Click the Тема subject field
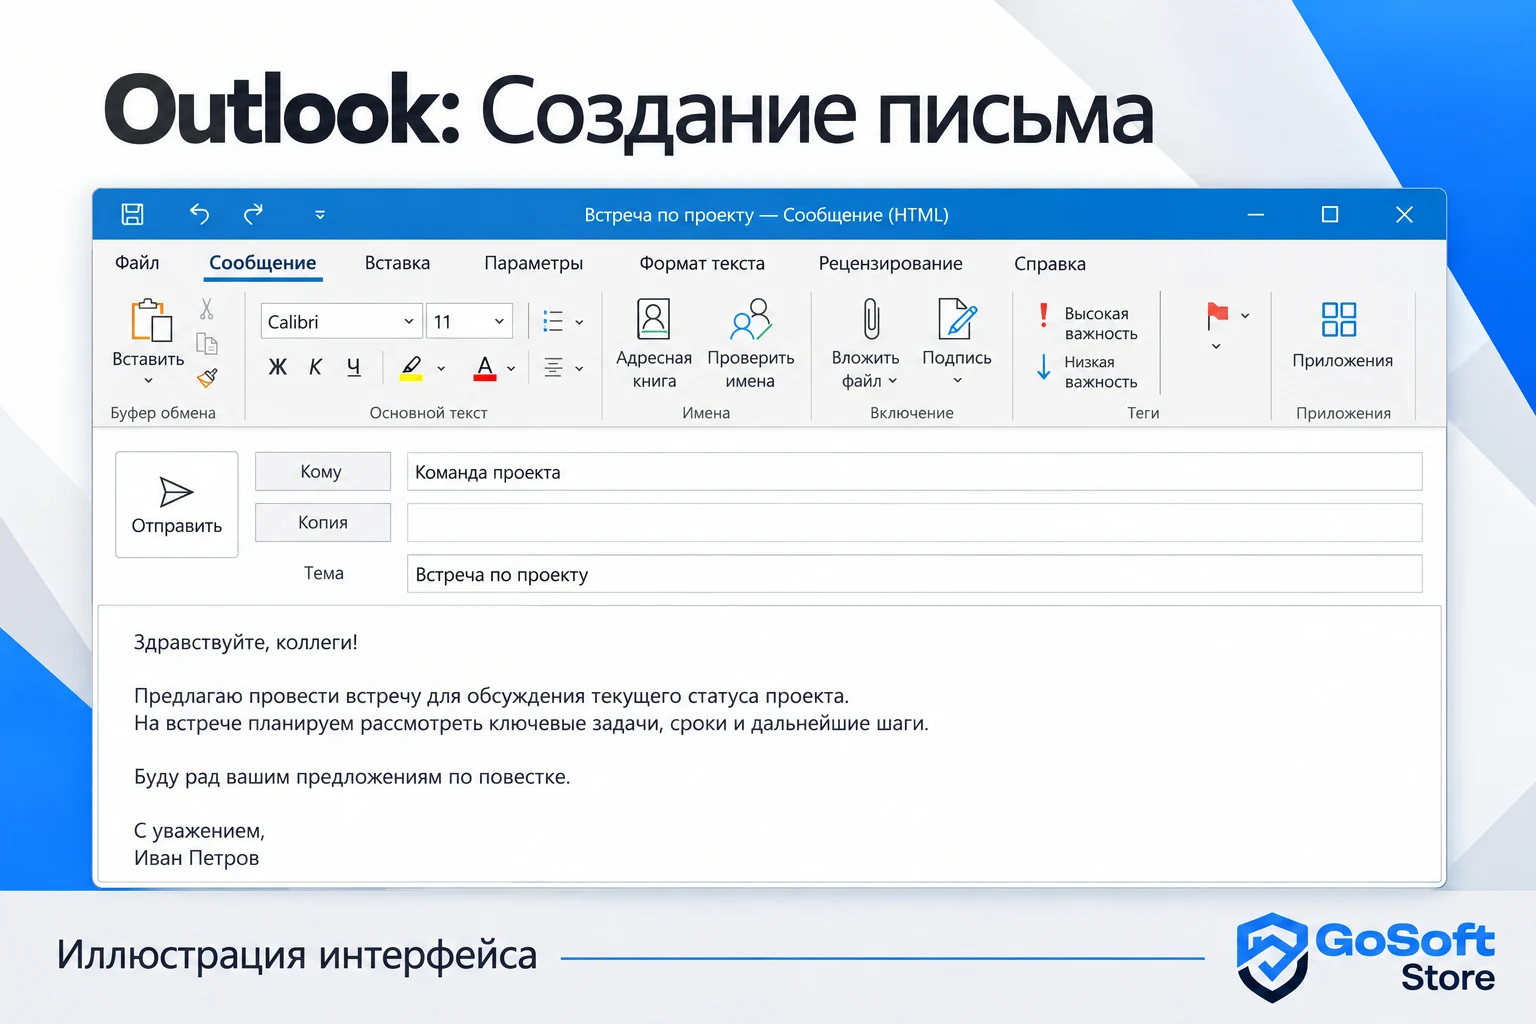Screen dimensions: 1536x1024 coord(915,574)
